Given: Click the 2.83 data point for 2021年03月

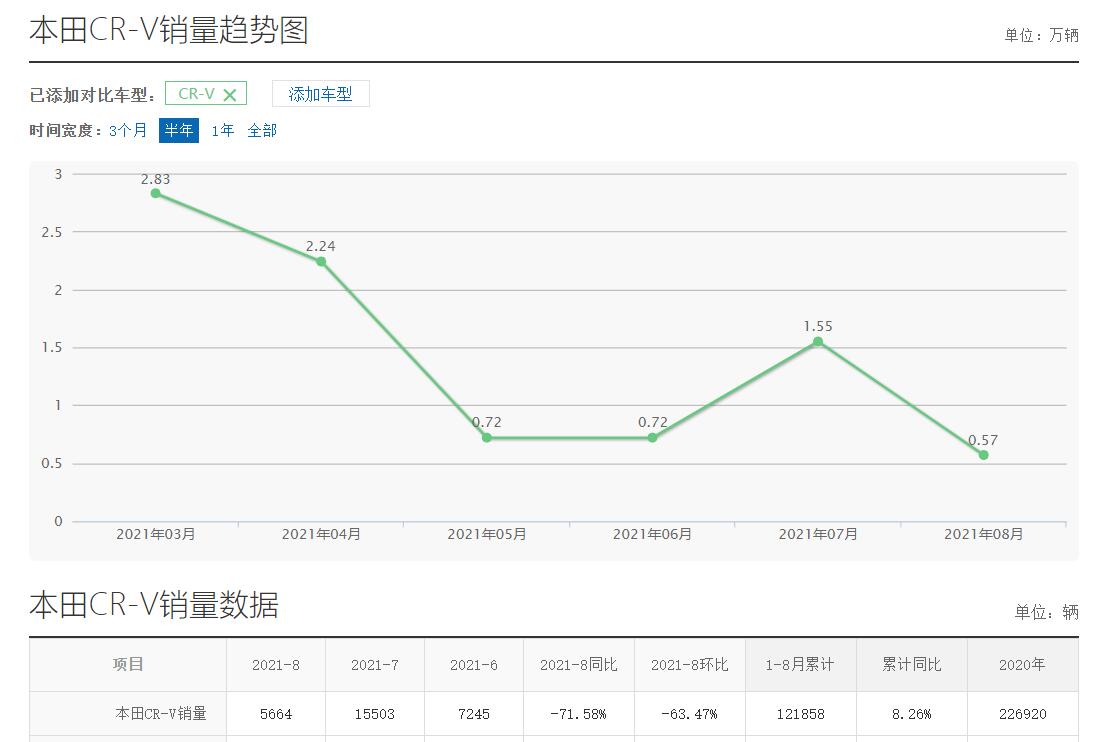Looking at the screenshot, I should 156,193.
